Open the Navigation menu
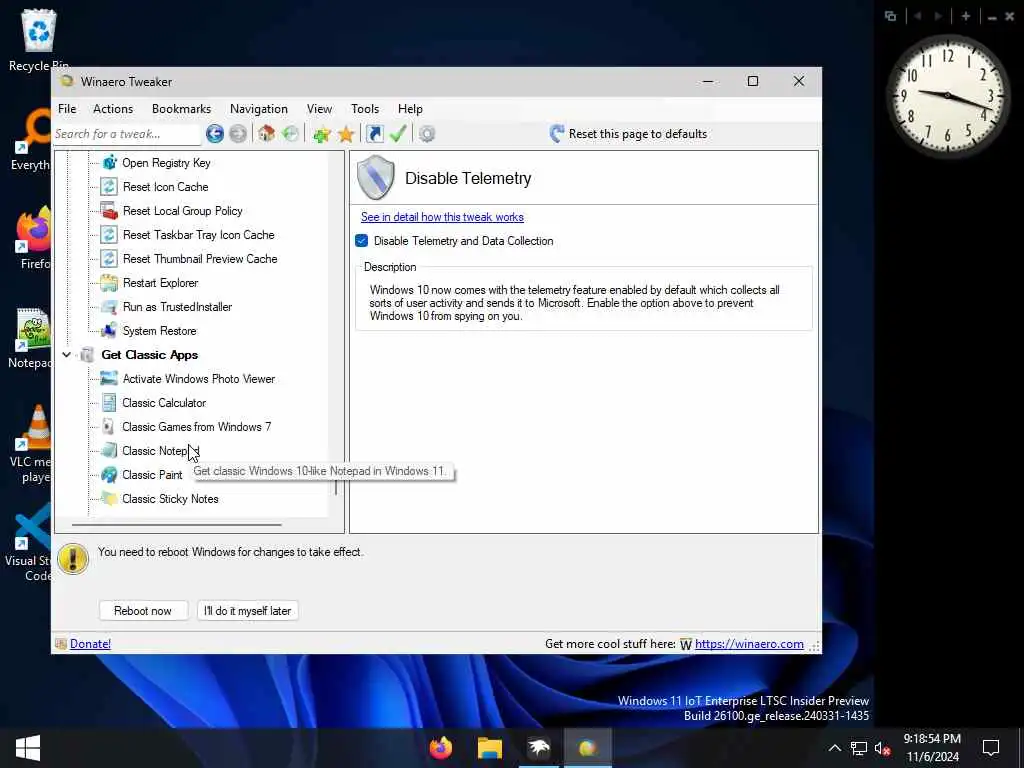This screenshot has width=1024, height=768. (259, 109)
